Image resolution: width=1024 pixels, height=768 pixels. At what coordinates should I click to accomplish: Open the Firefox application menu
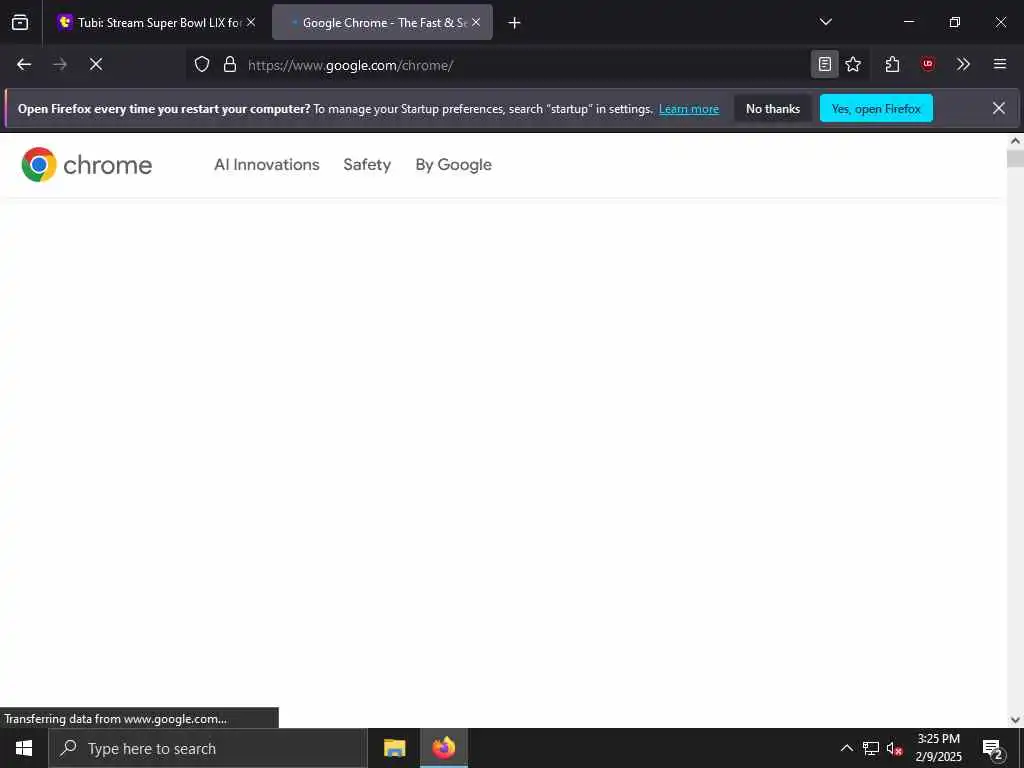click(x=999, y=64)
